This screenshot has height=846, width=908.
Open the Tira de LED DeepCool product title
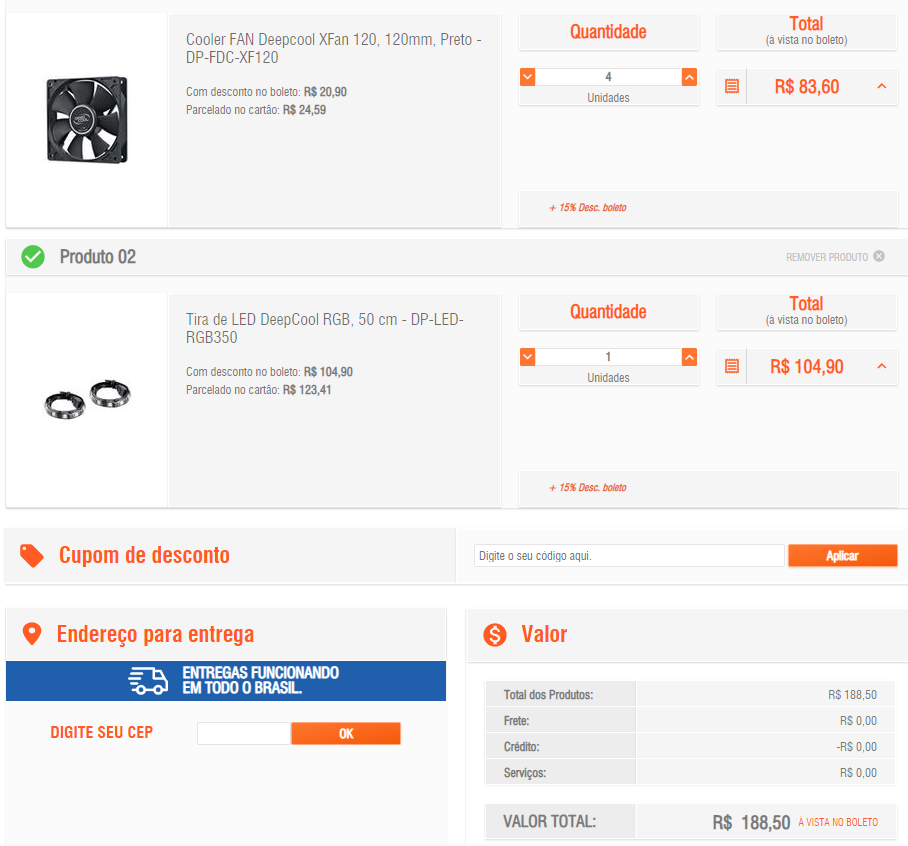[324, 328]
